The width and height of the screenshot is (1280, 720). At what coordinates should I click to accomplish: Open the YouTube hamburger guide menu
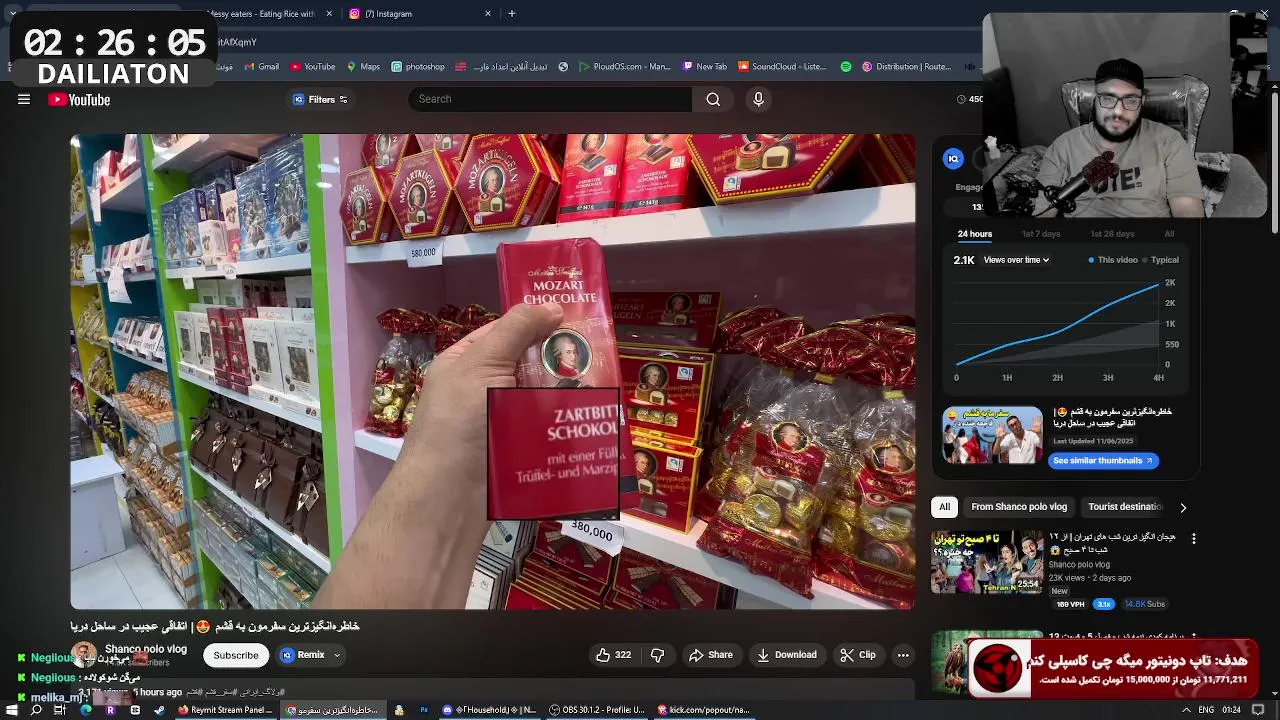coord(24,99)
